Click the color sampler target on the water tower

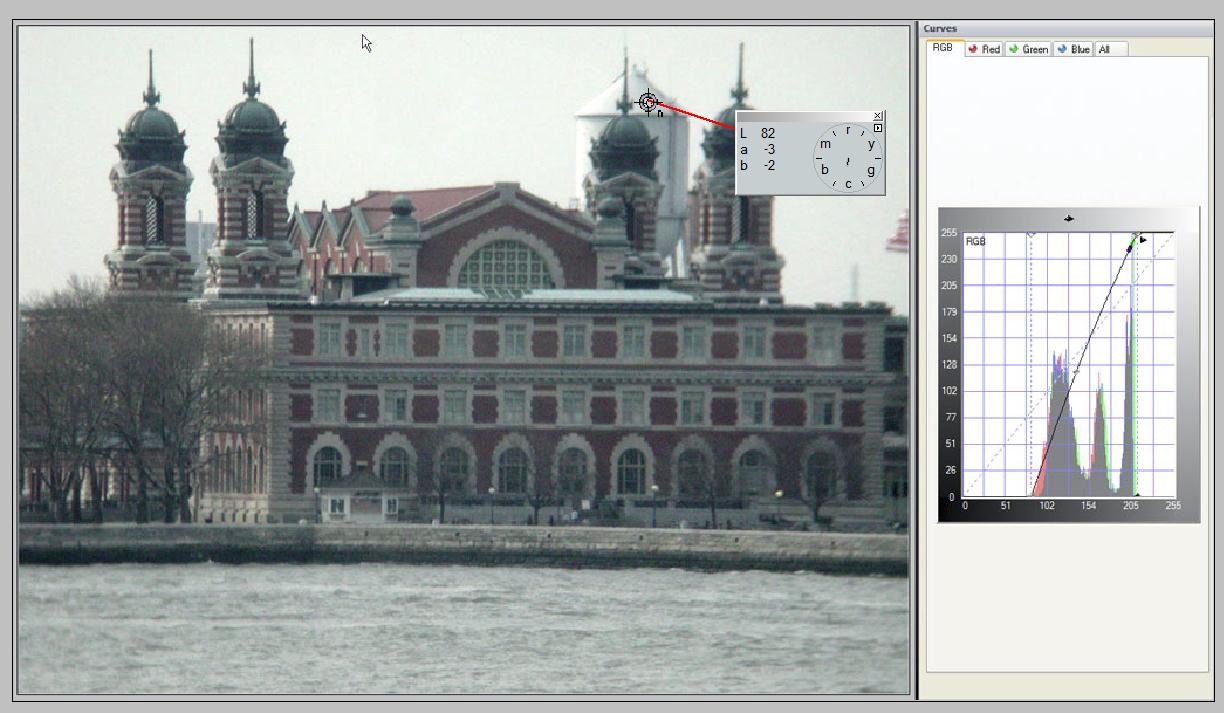pyautogui.click(x=648, y=102)
